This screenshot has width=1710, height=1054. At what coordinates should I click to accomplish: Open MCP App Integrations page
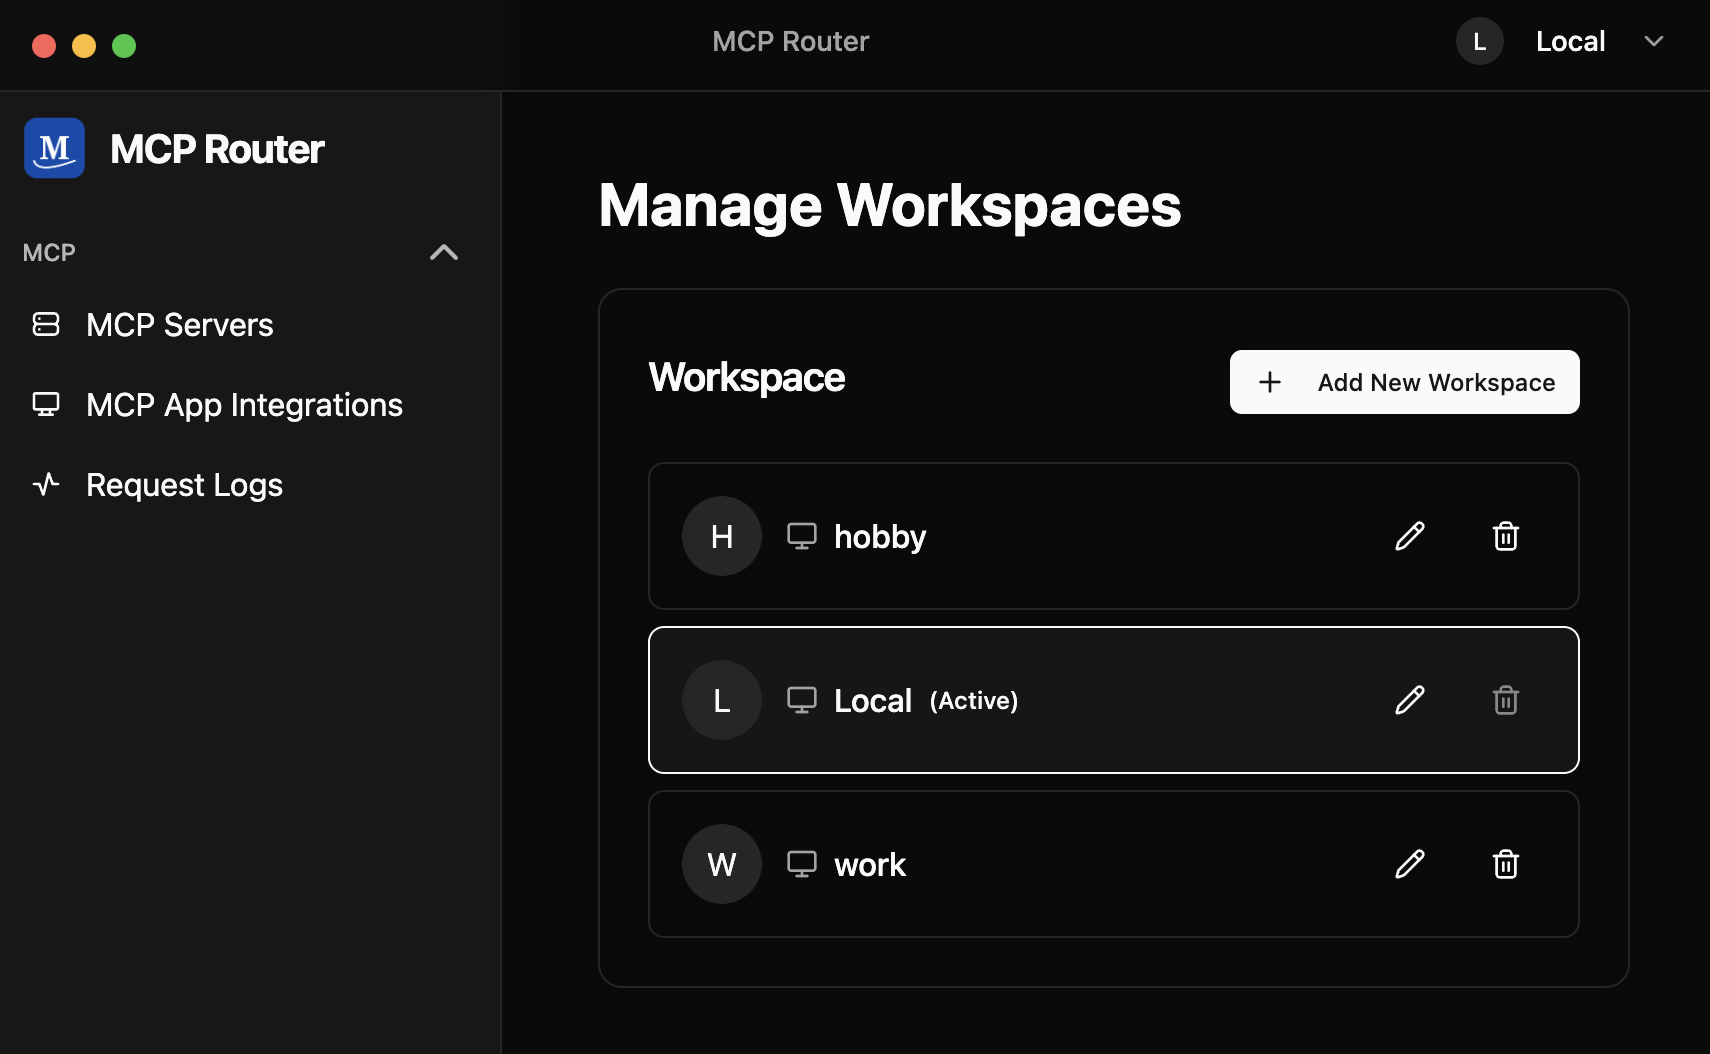click(x=244, y=405)
